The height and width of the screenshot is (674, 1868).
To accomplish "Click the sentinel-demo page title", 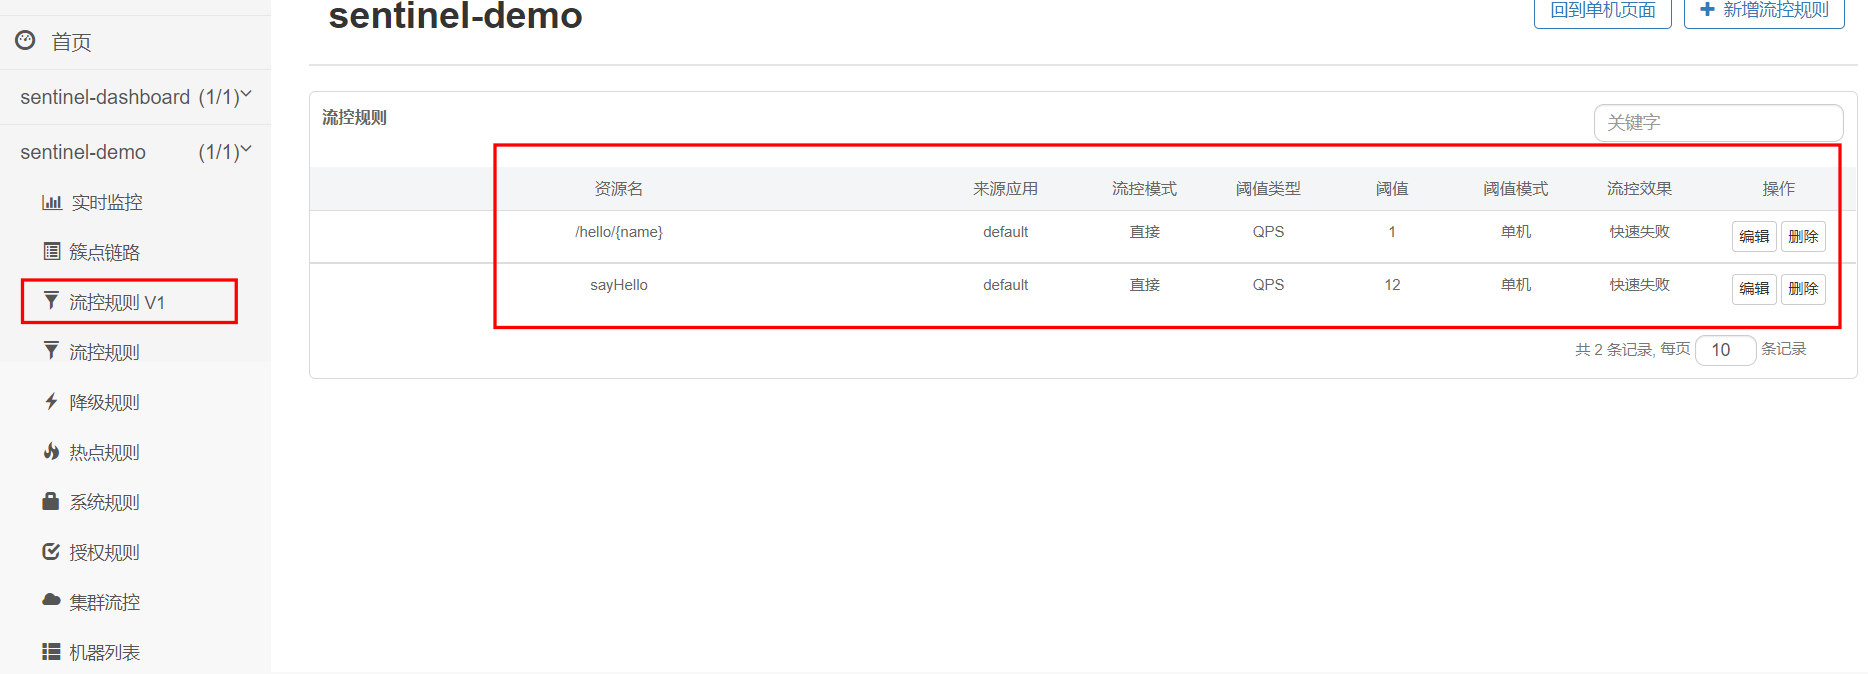I will (x=455, y=15).
